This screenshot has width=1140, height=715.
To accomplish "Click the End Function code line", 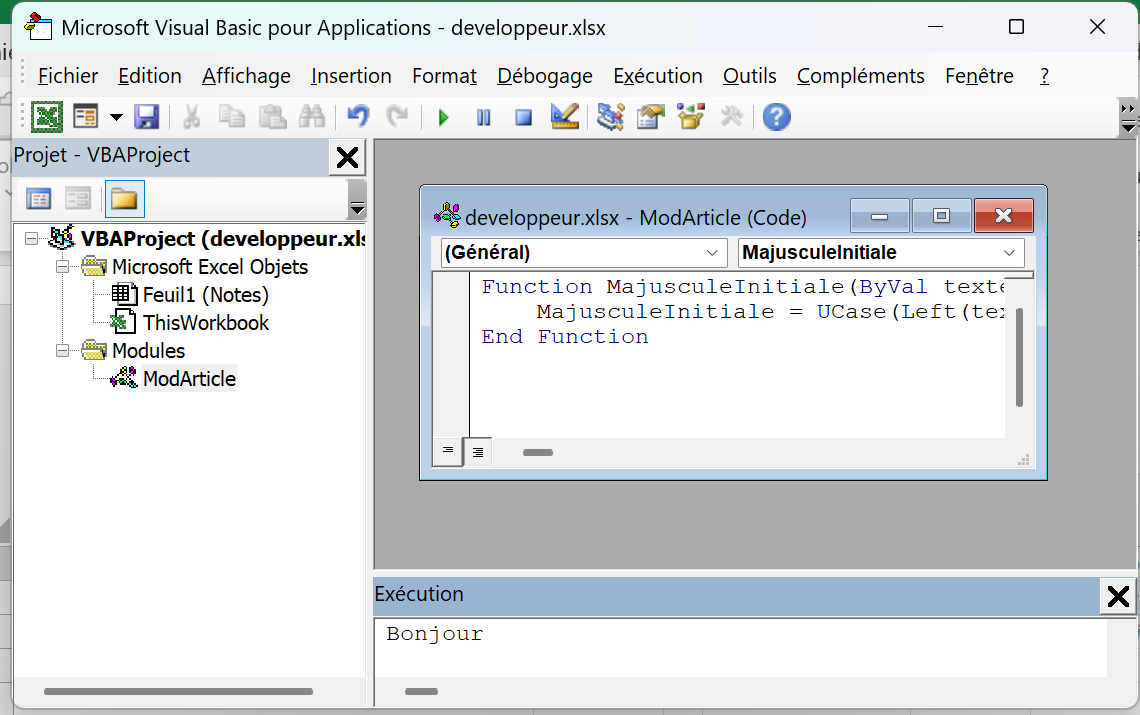I will 565,336.
